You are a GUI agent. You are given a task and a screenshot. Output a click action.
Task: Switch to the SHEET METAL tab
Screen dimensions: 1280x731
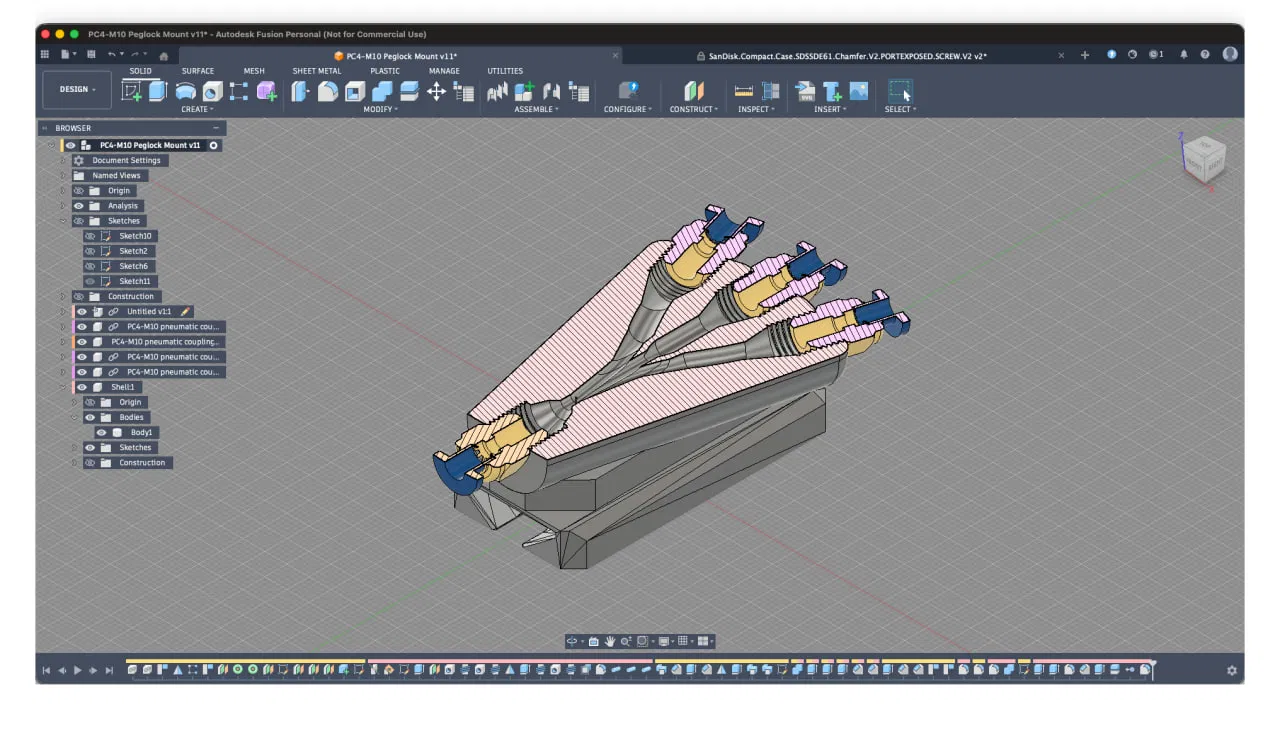coord(317,71)
